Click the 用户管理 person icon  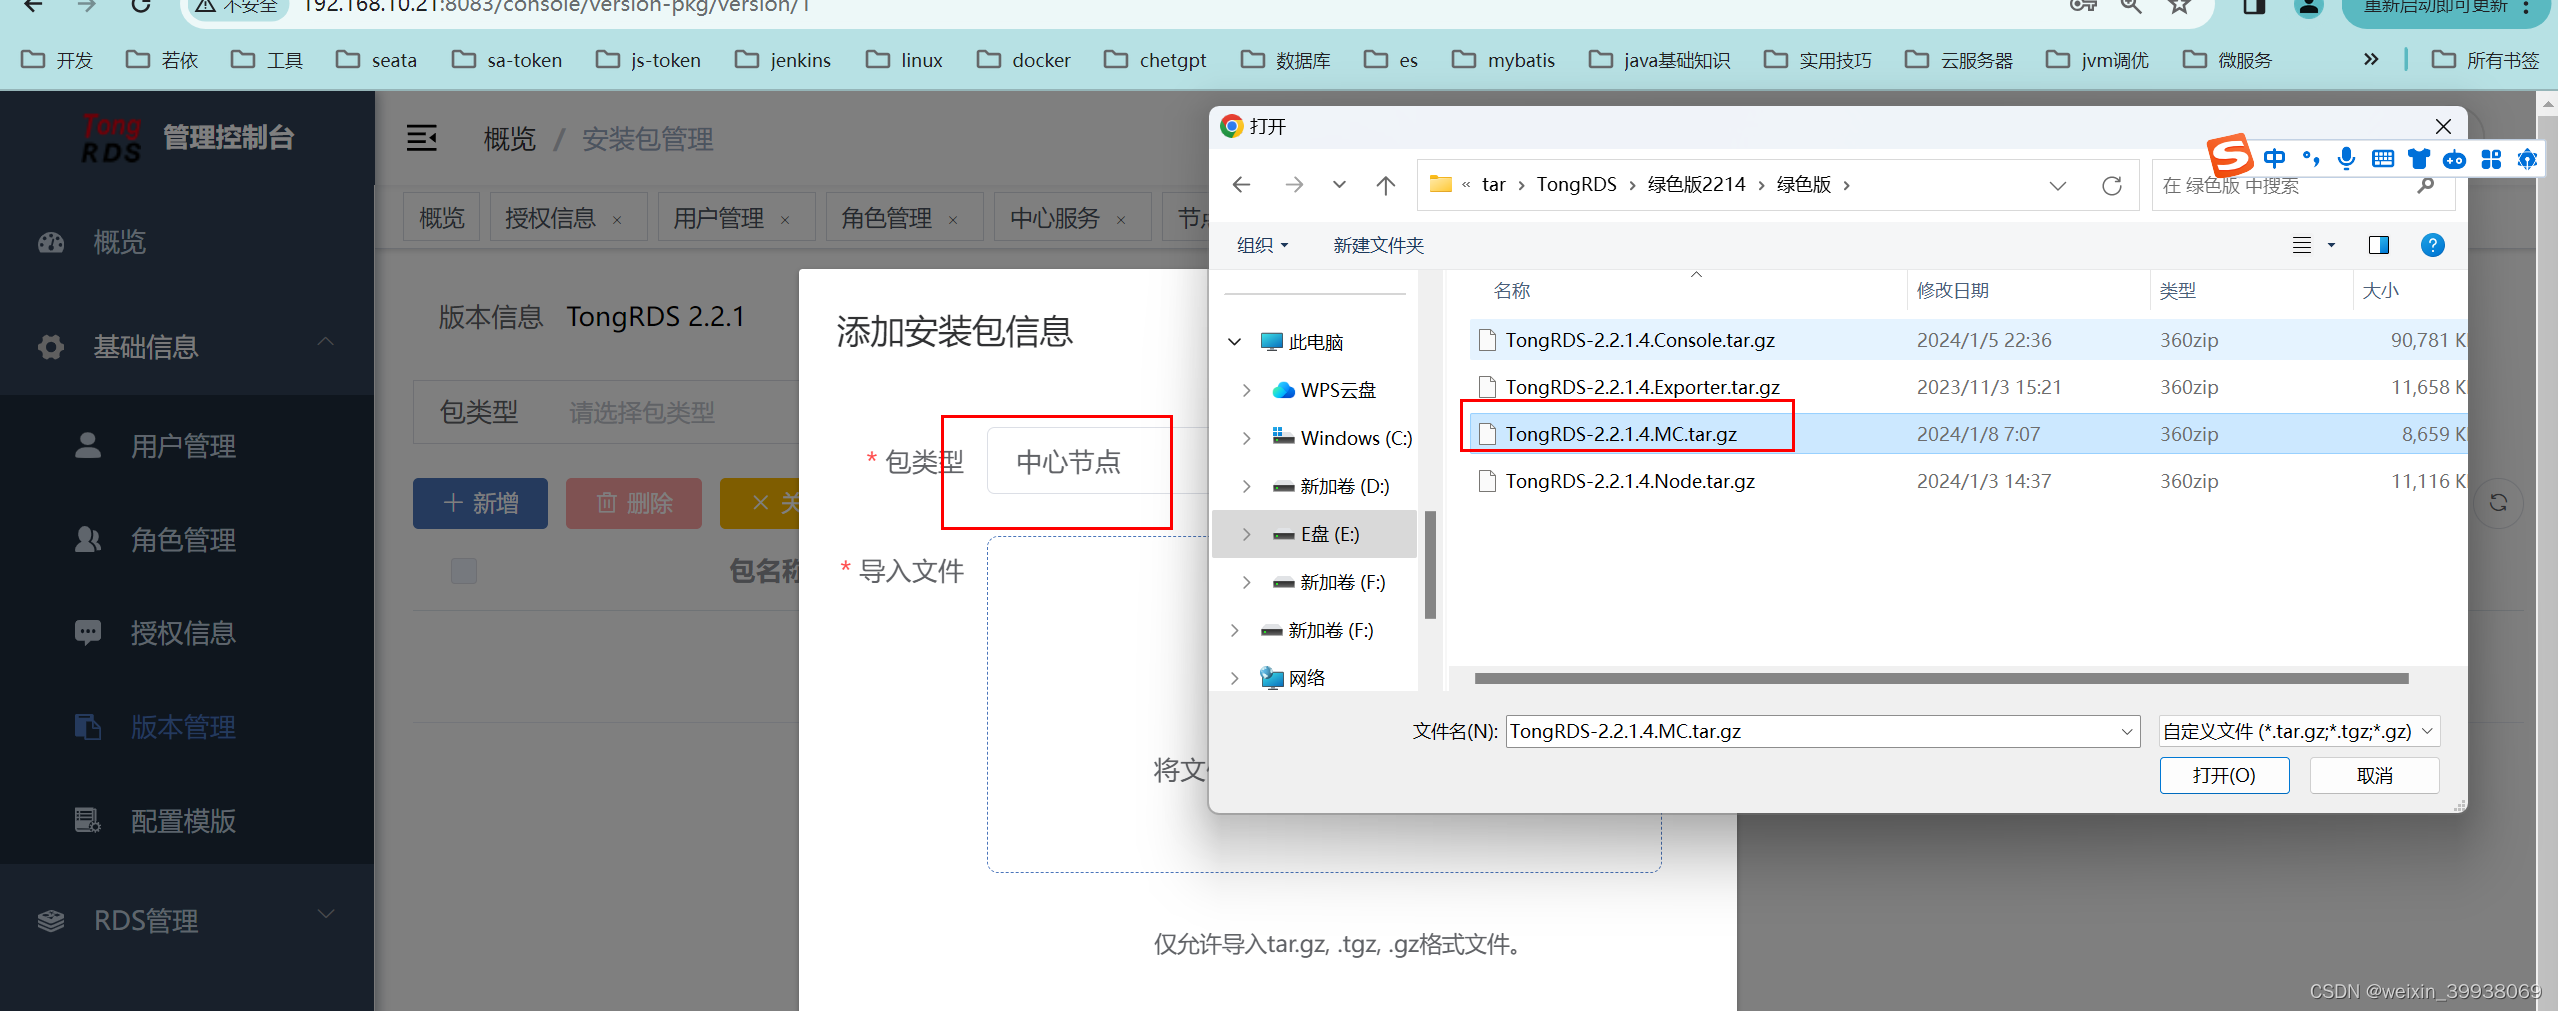click(x=88, y=445)
